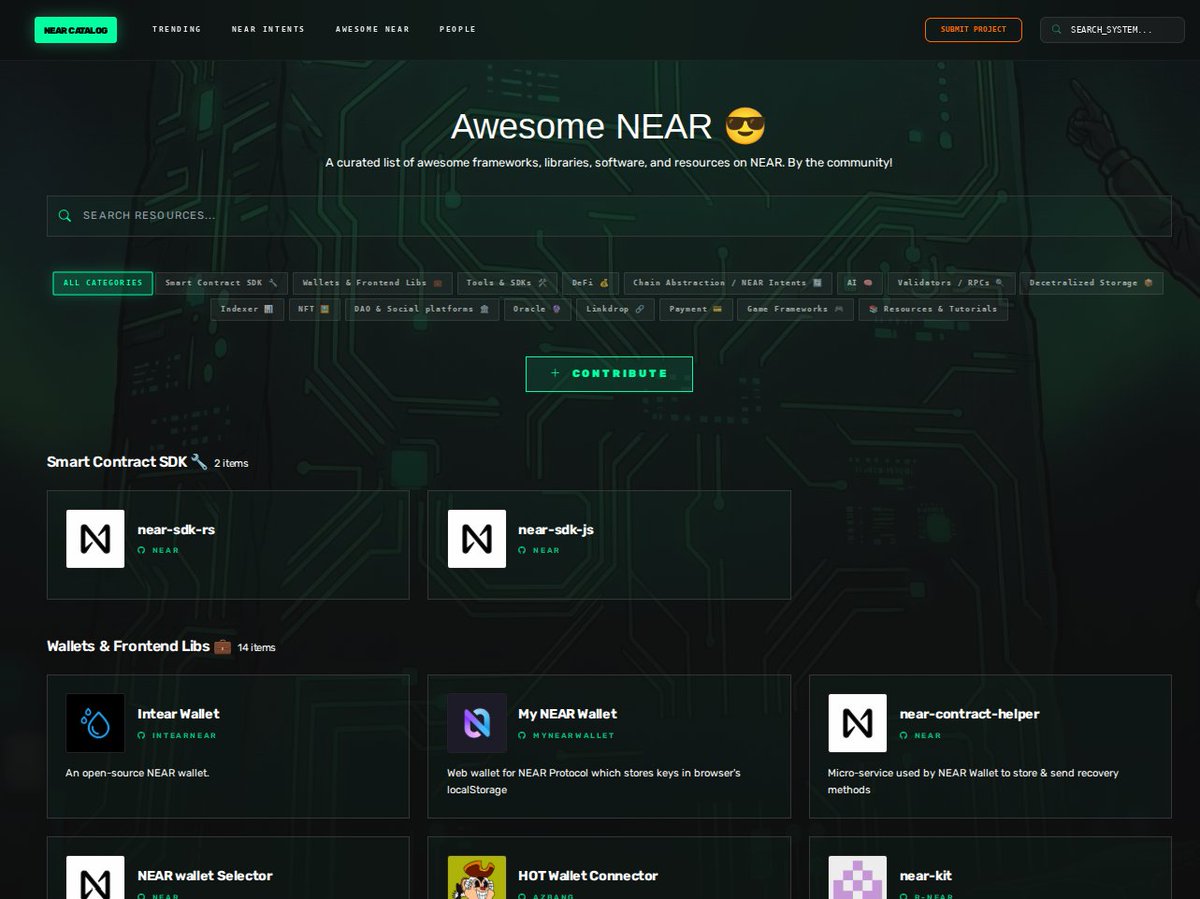The width and height of the screenshot is (1200, 899).
Task: Filter by DeFi category
Action: (590, 283)
